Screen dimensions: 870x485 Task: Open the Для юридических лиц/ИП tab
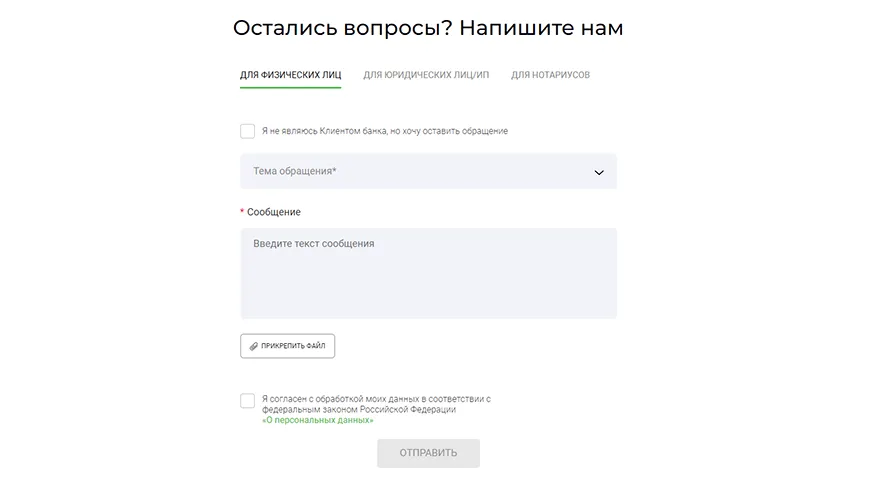[426, 75]
